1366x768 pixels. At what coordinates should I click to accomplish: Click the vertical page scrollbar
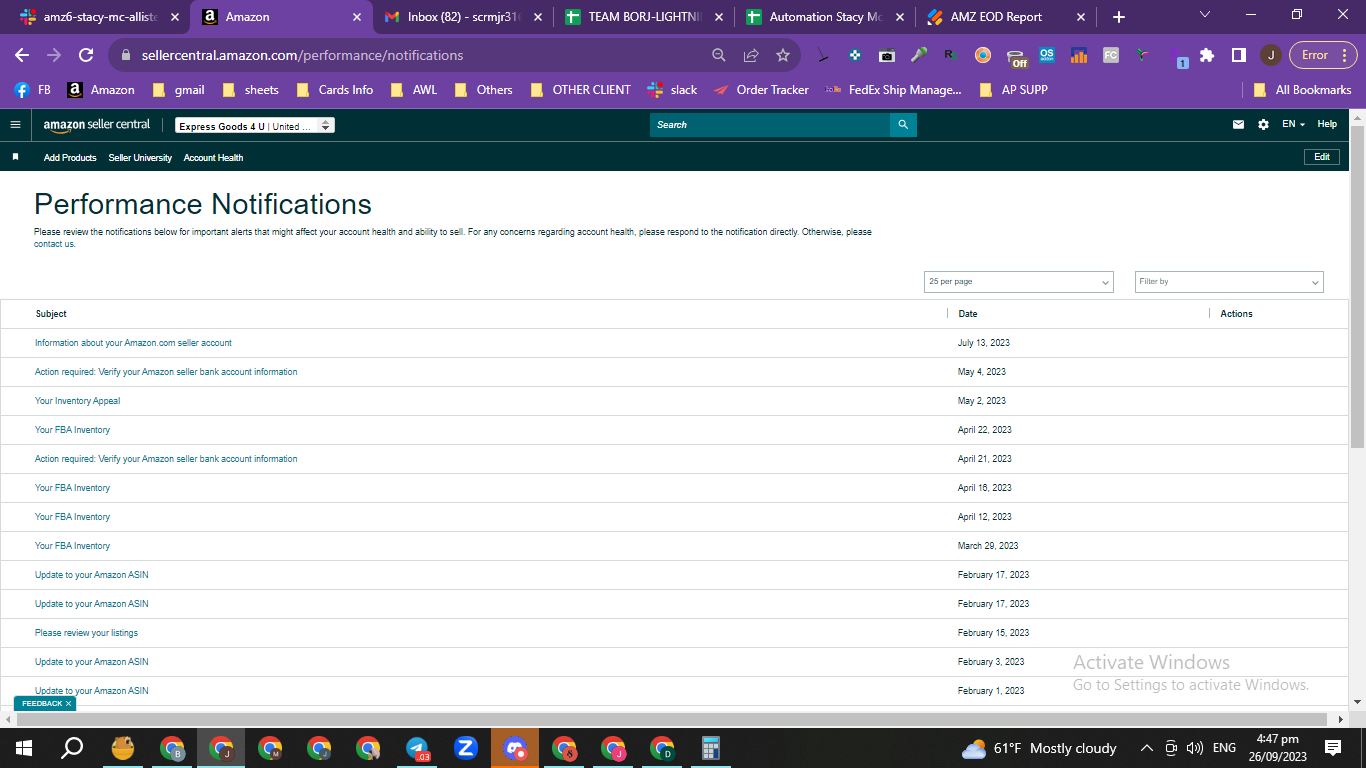(x=1357, y=285)
